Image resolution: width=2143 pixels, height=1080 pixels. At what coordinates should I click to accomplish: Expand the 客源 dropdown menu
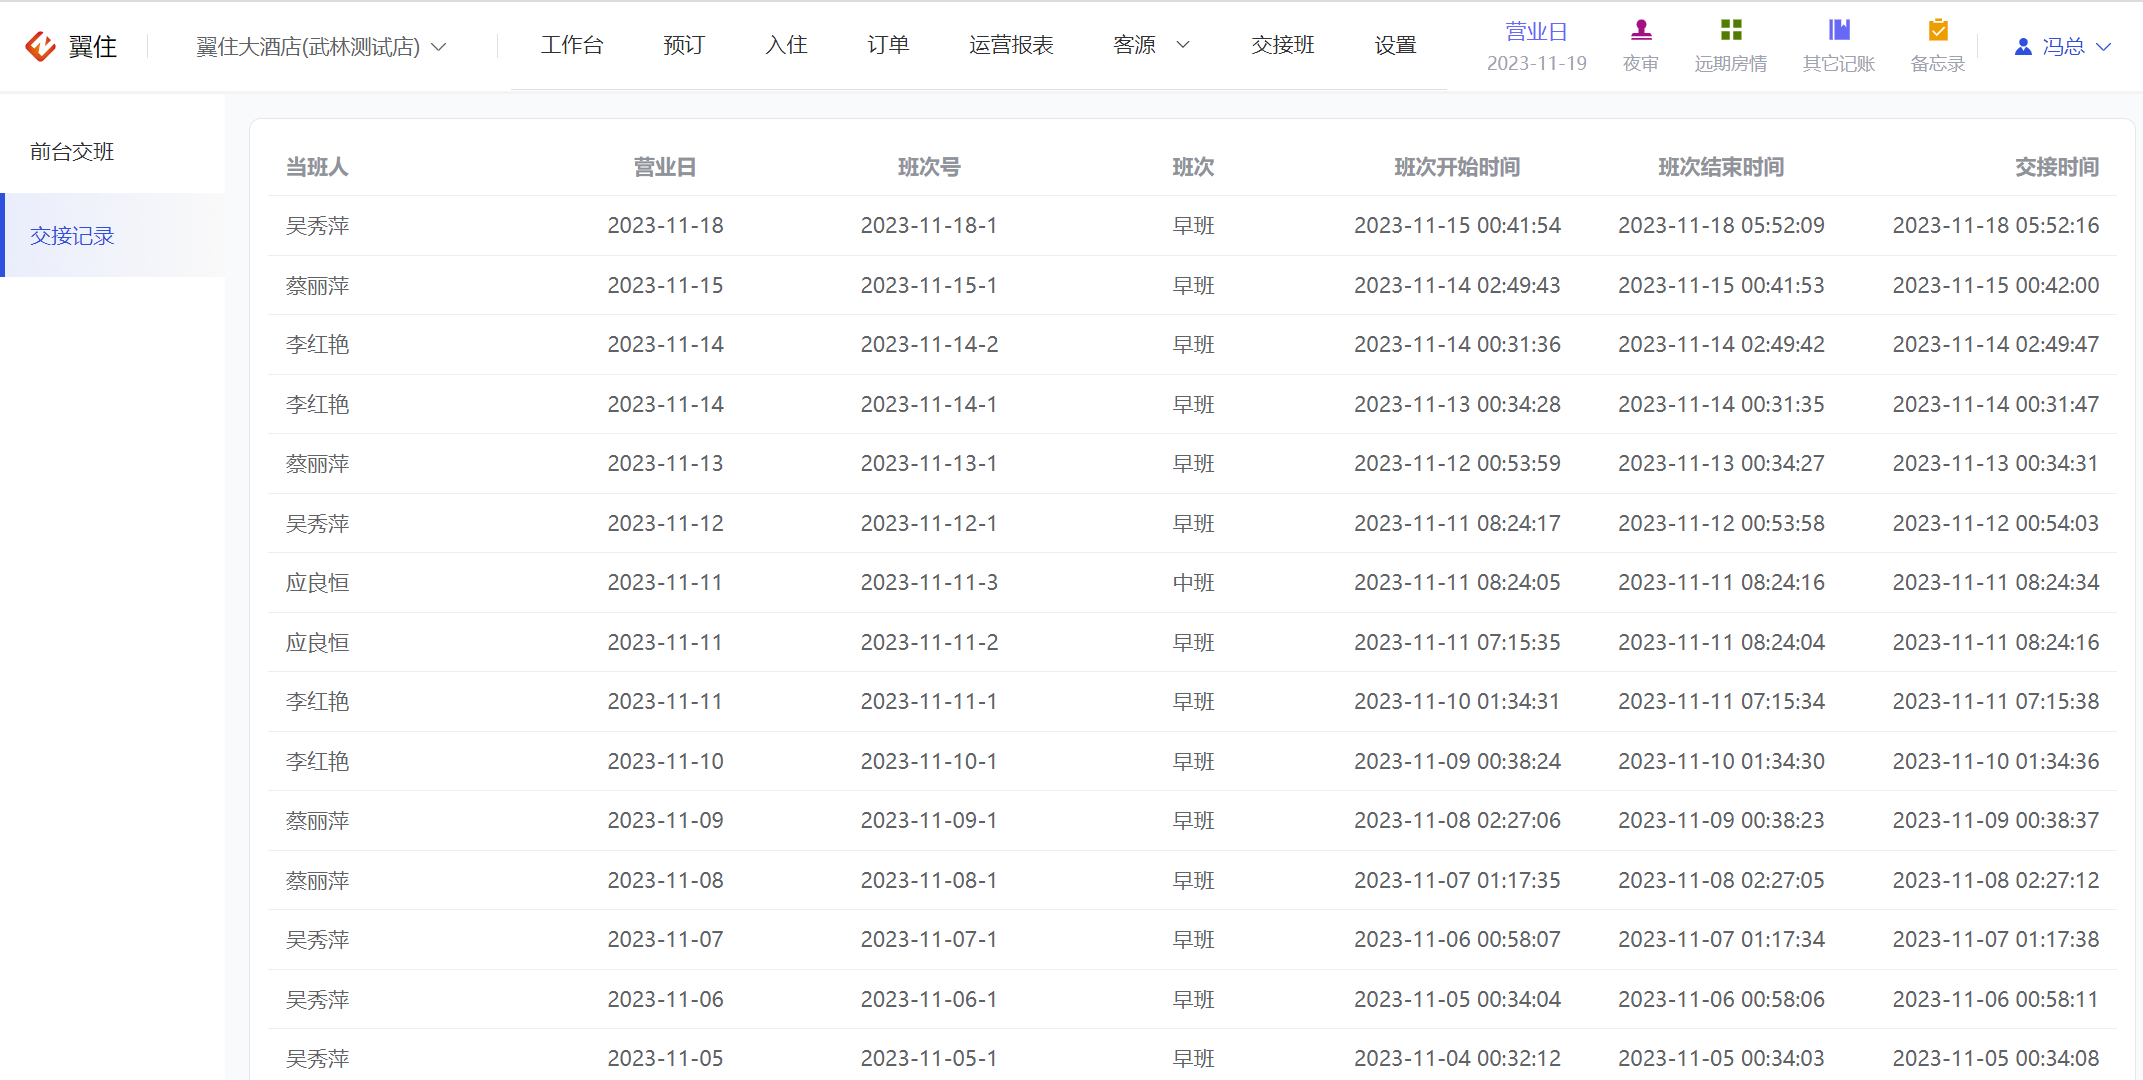pyautogui.click(x=1151, y=45)
